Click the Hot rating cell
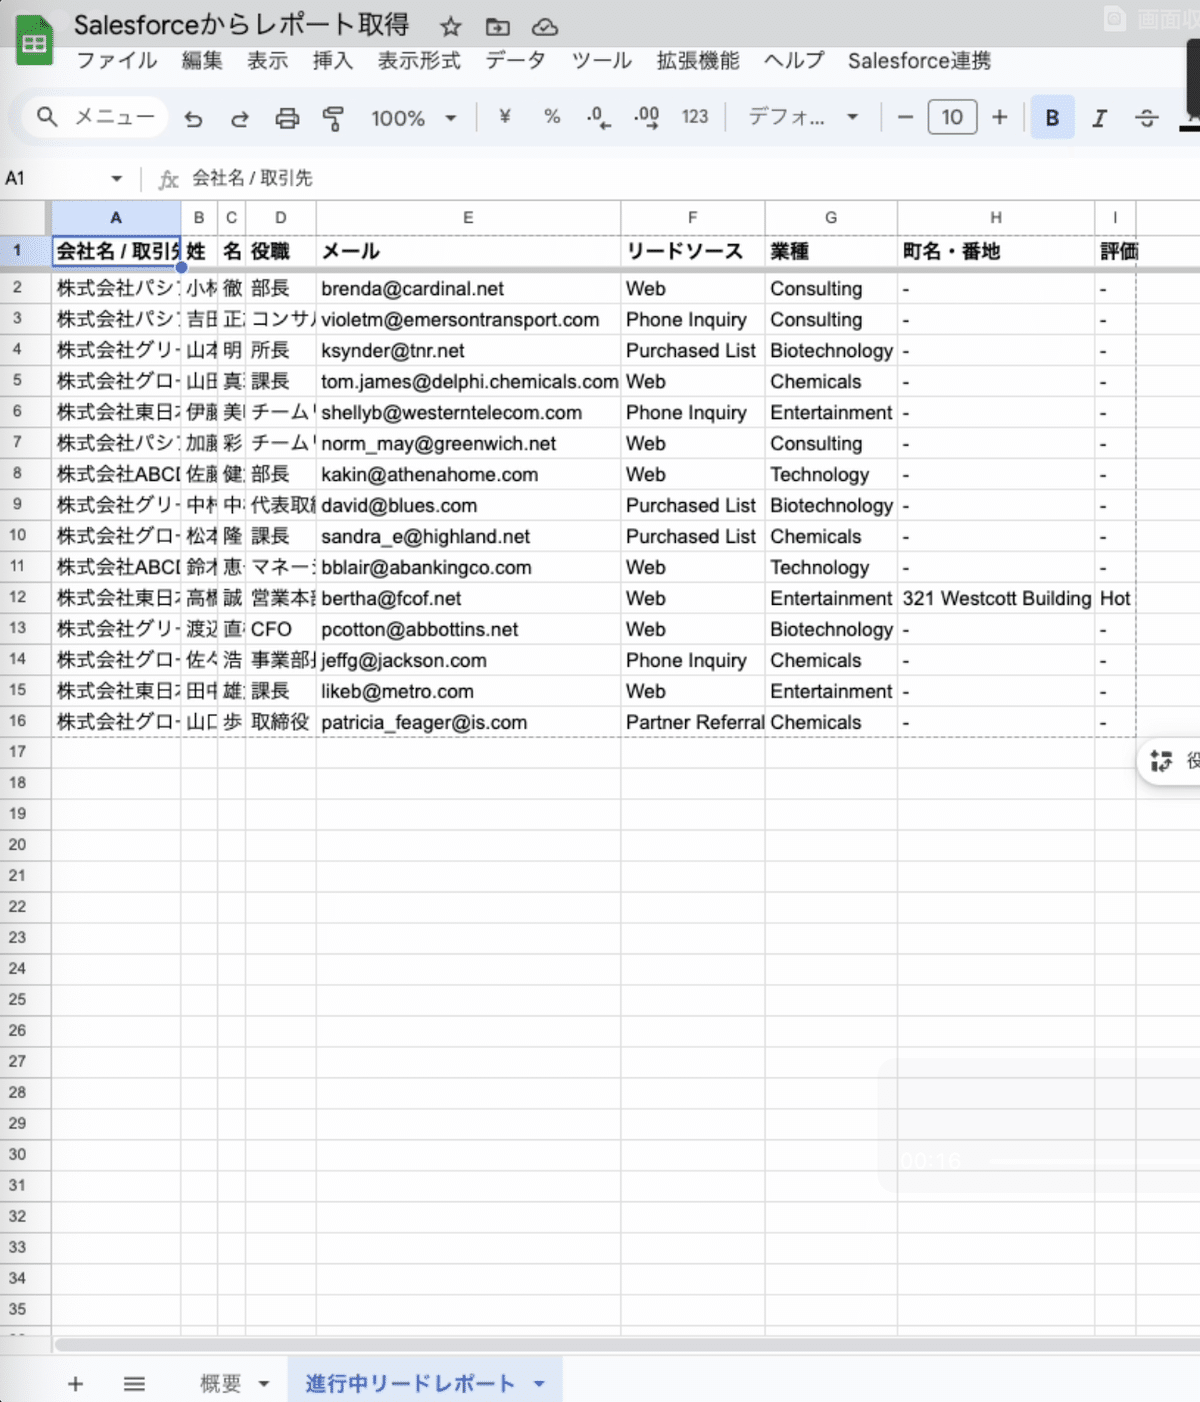Viewport: 1200px width, 1402px height. click(1115, 598)
